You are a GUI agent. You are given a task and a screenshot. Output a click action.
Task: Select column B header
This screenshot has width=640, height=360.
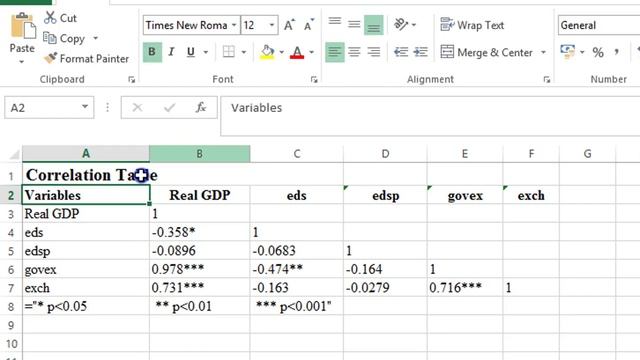point(200,154)
